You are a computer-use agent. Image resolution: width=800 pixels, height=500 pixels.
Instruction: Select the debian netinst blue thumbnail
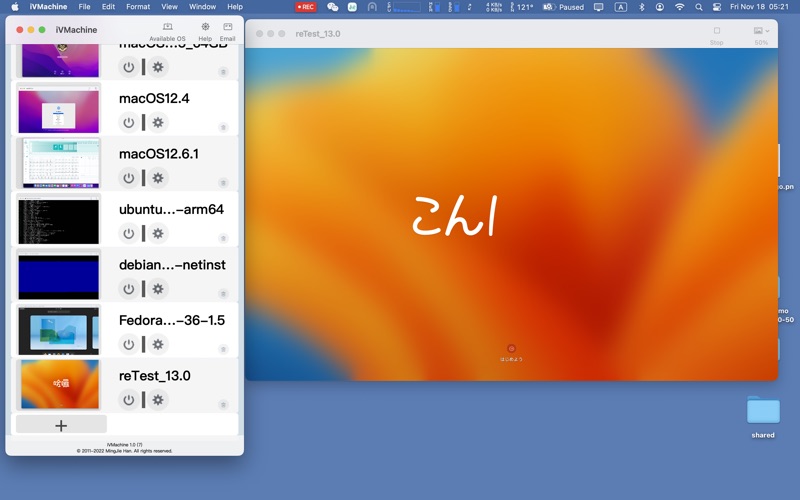59,276
